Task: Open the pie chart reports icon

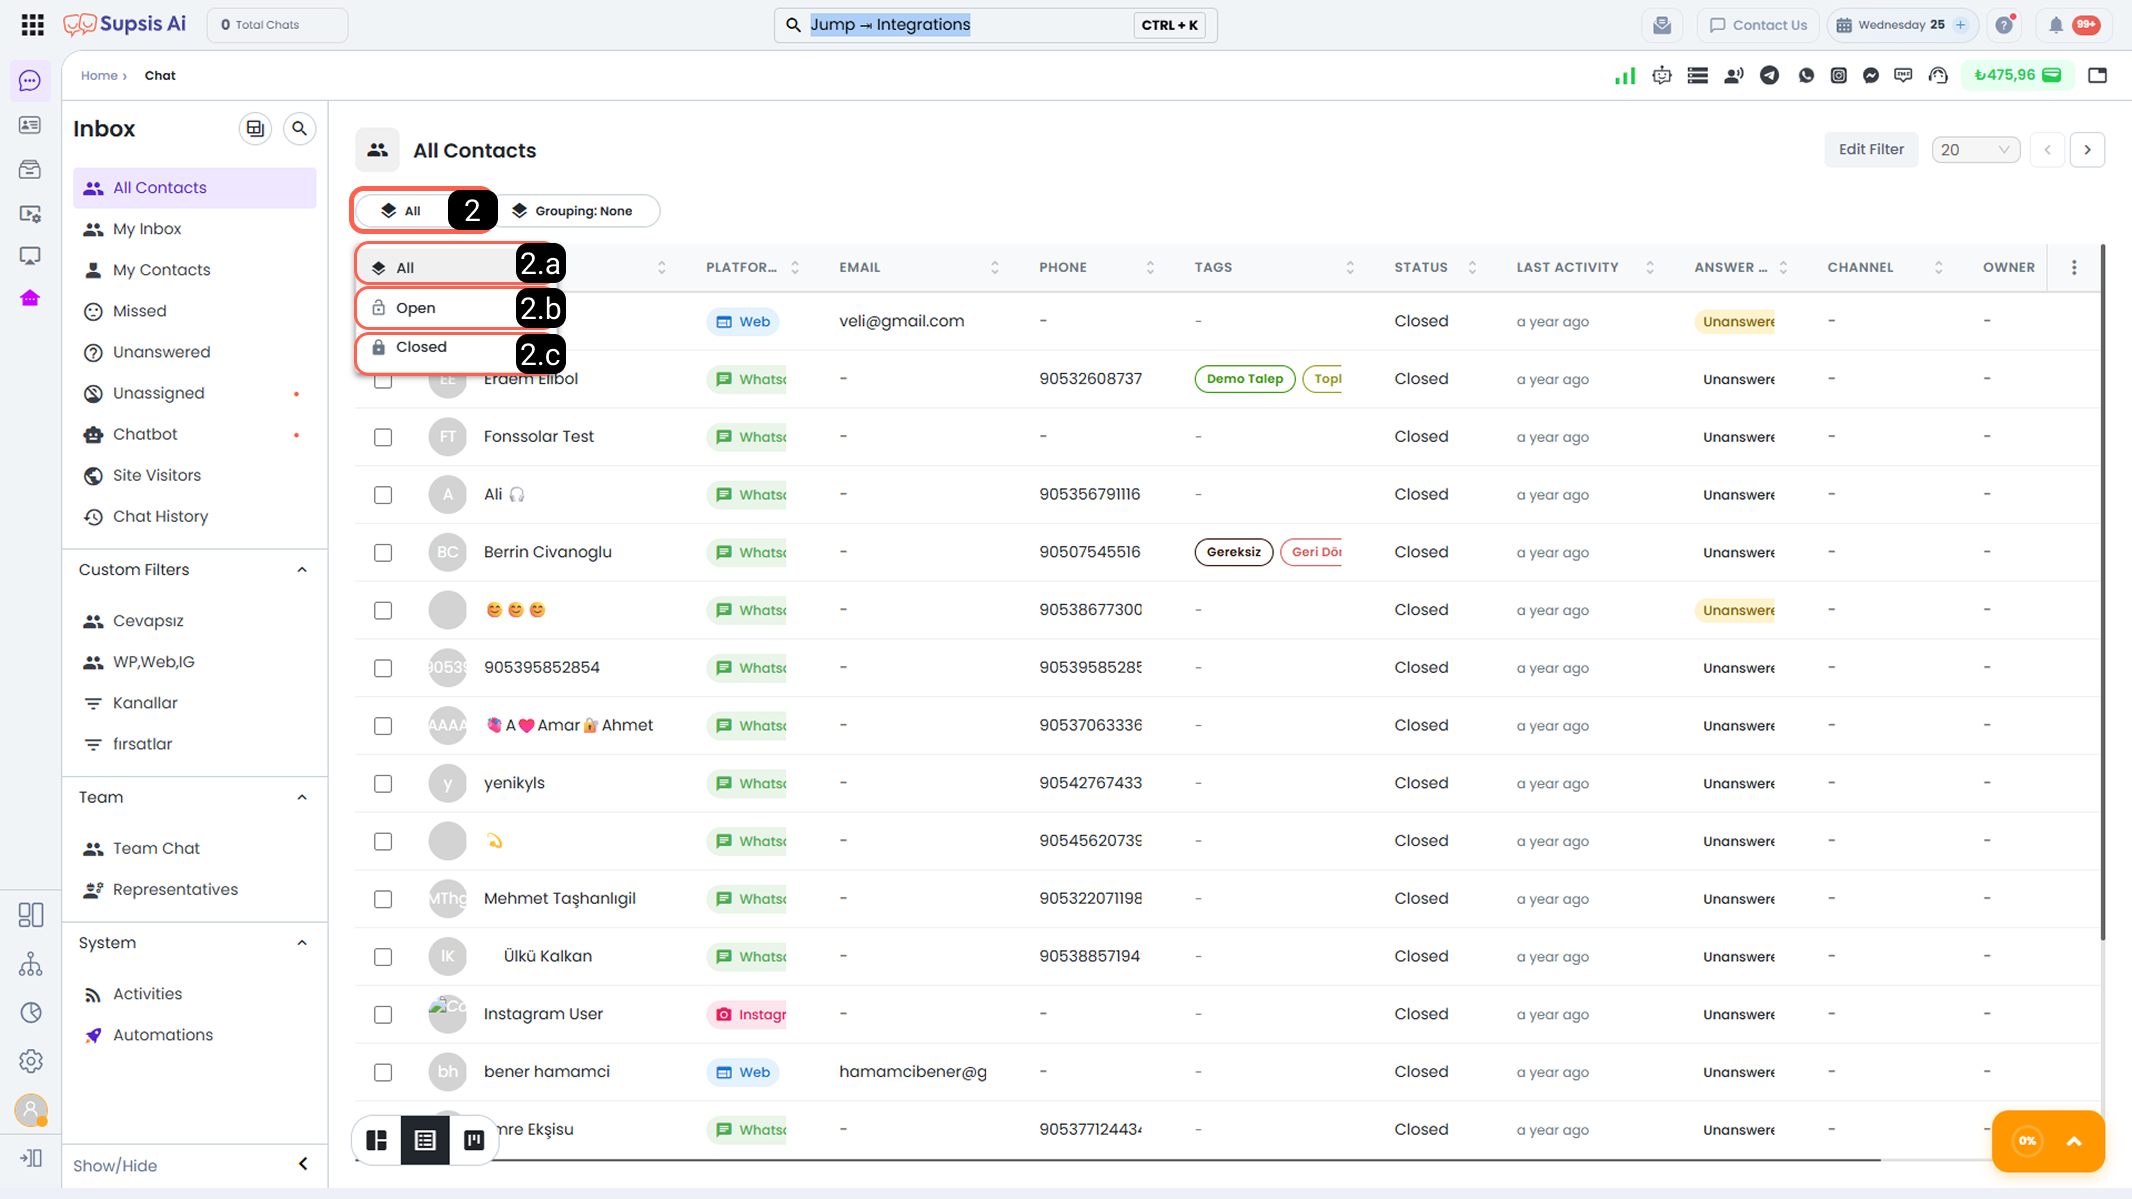Action: click(x=30, y=1013)
